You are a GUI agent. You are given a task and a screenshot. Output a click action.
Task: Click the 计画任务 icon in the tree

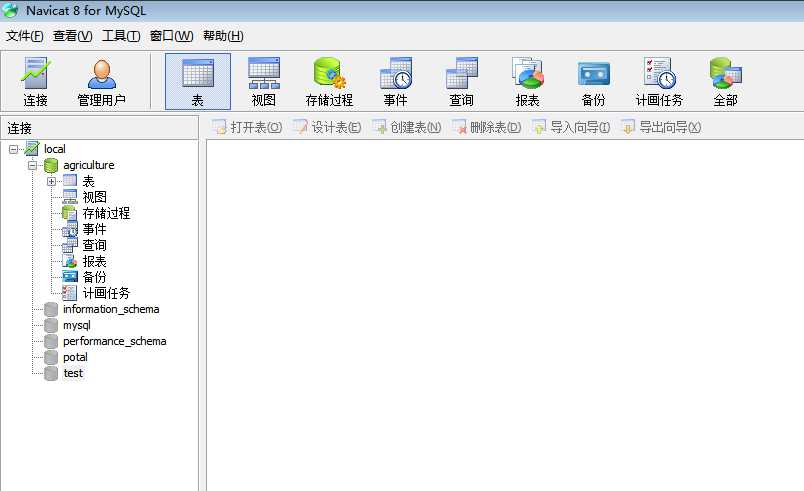[x=69, y=293]
